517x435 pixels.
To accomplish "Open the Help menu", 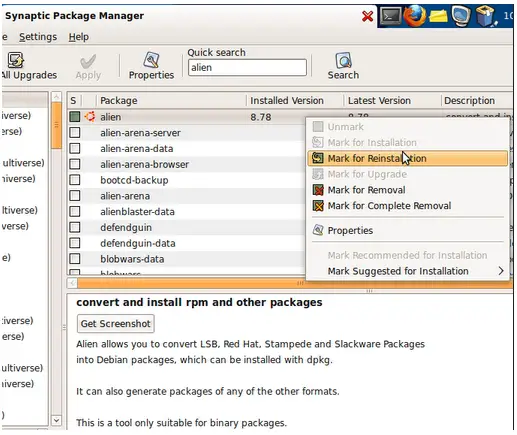I will click(79, 37).
